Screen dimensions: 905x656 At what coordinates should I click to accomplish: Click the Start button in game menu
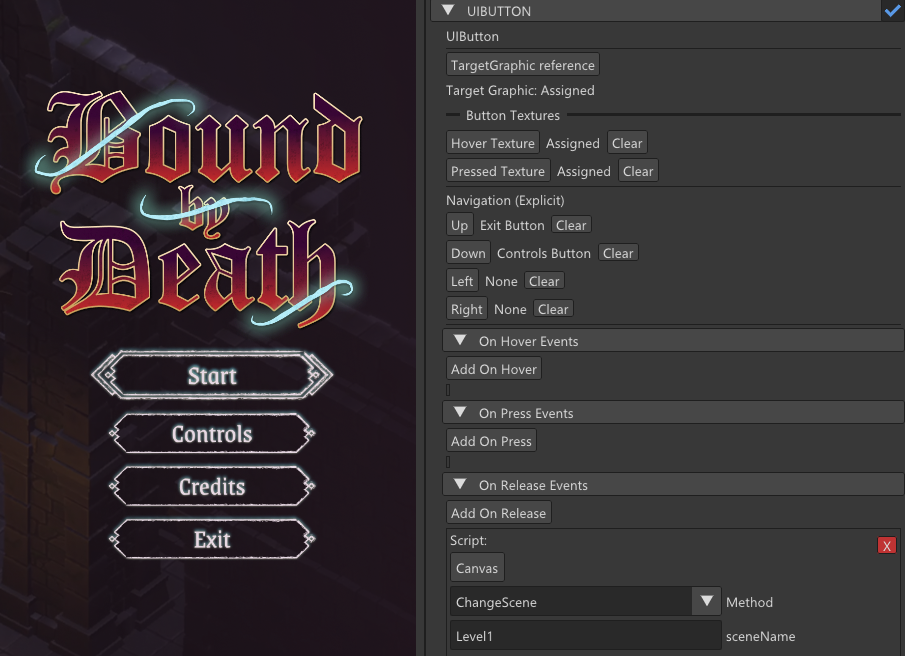coord(212,376)
